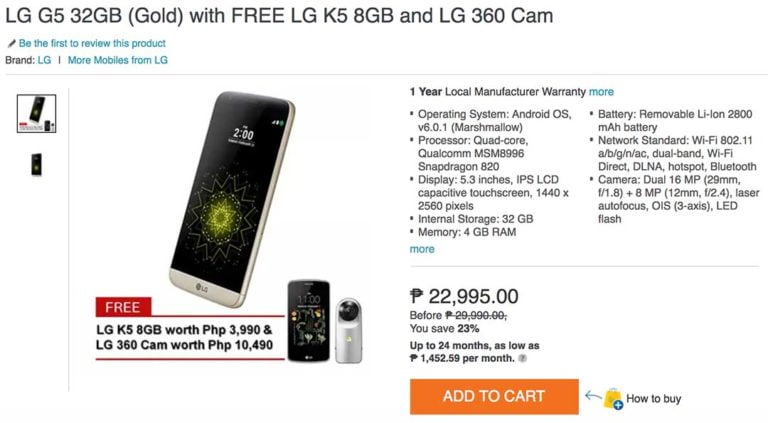Viewport: 768px width, 423px height.
Task: Click the red FREE promo badge
Action: pyautogui.click(x=123, y=307)
